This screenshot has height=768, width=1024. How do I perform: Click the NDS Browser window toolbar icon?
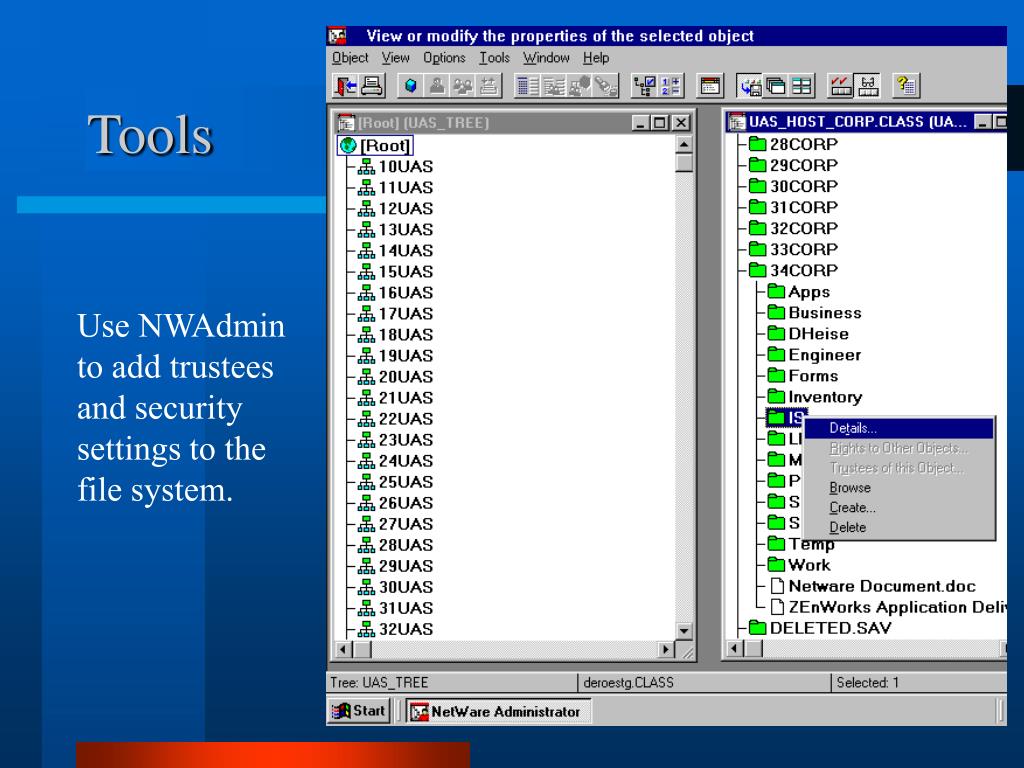(710, 86)
